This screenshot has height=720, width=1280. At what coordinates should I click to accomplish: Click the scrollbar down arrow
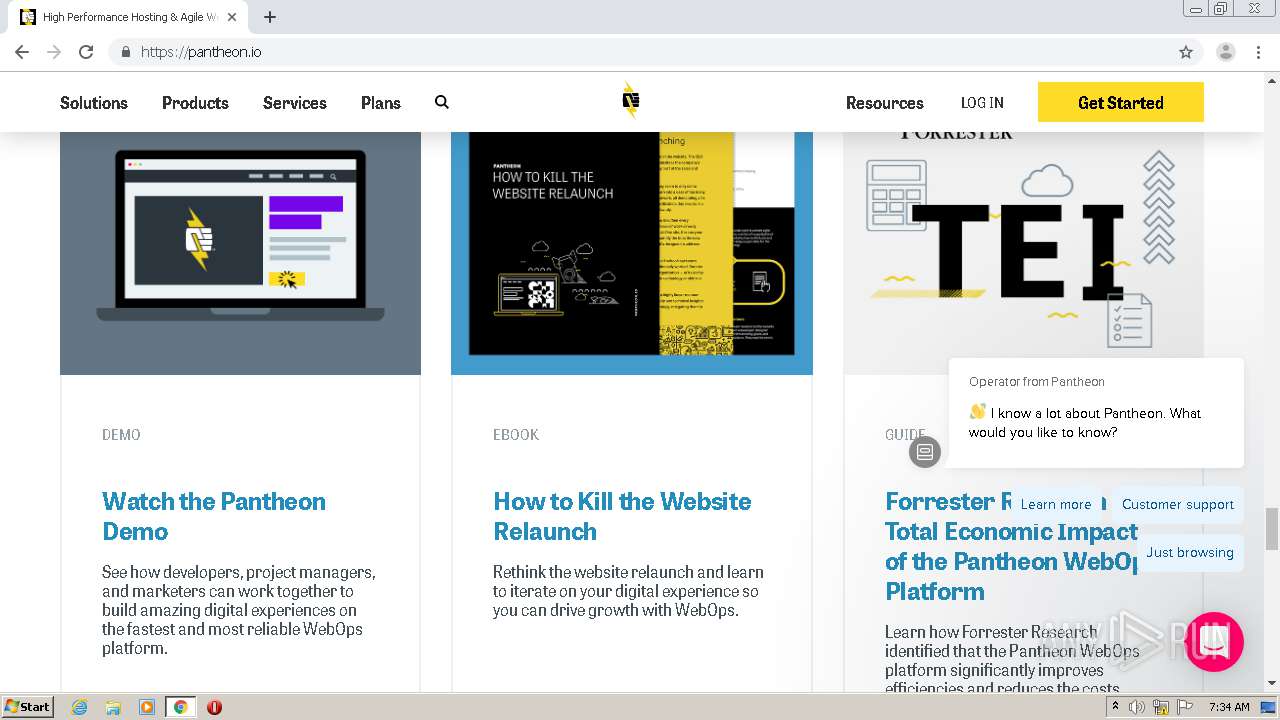(x=1272, y=684)
